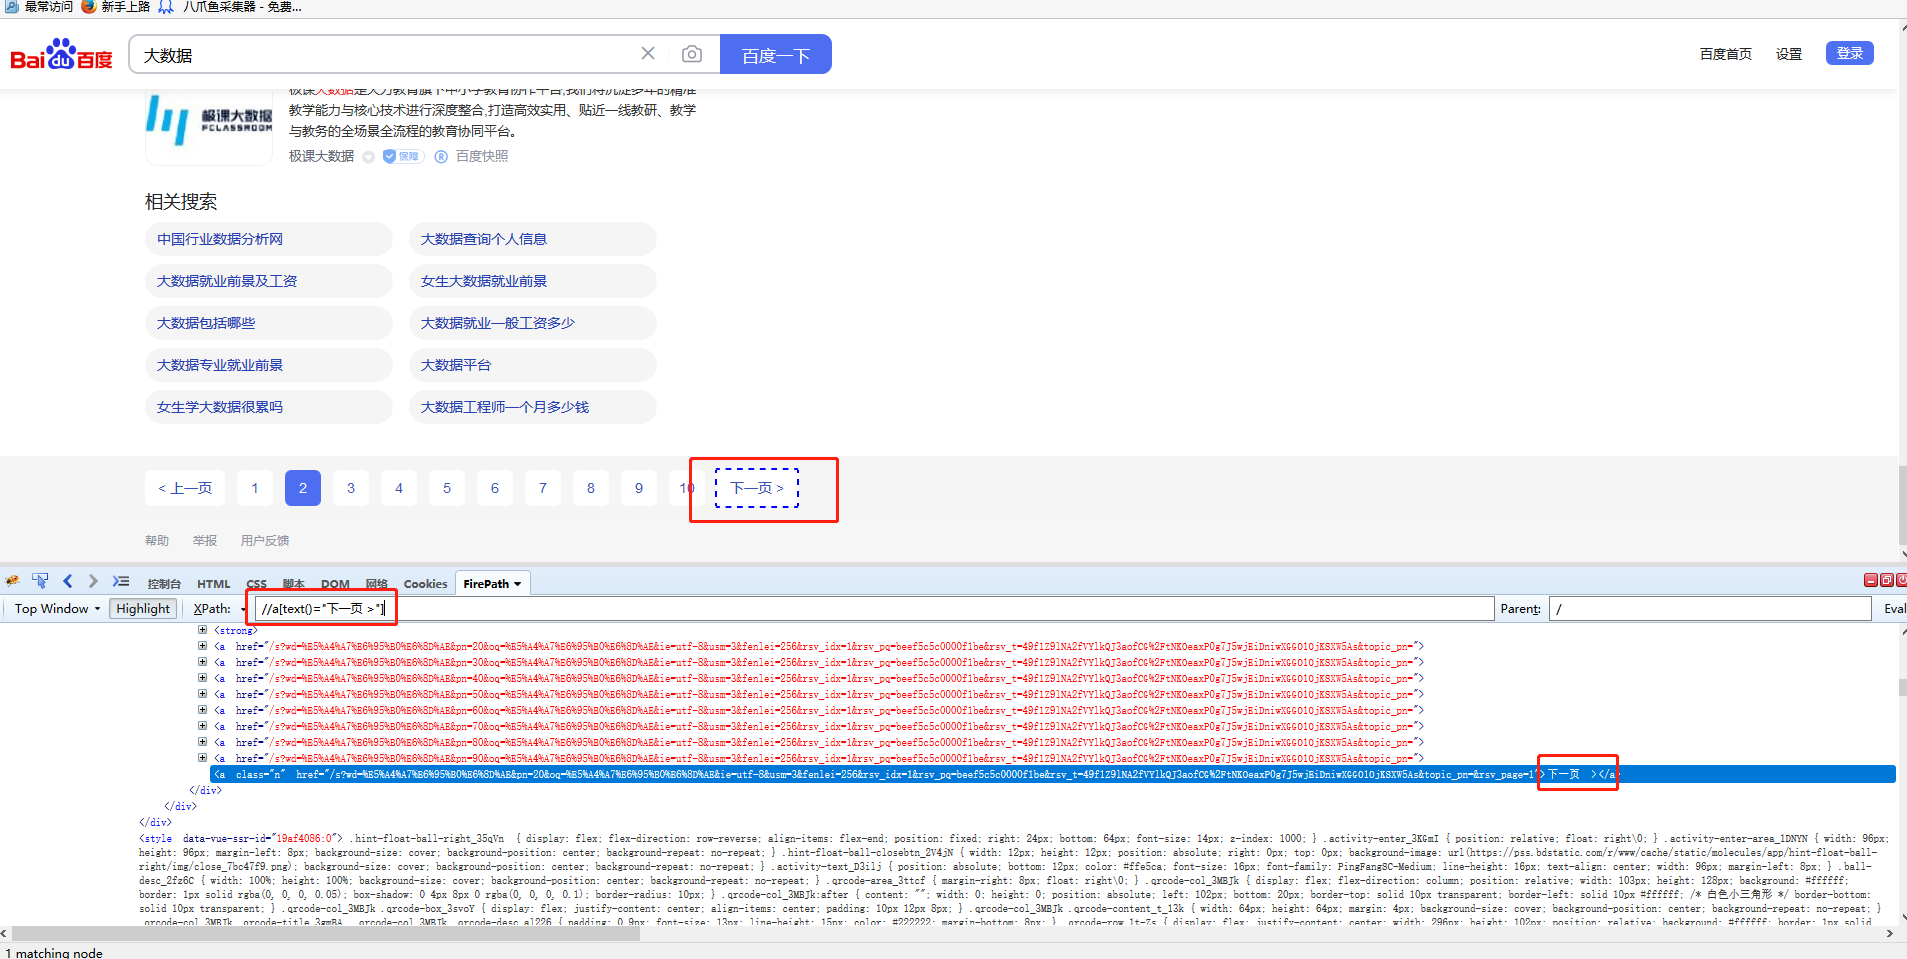
Task: Deactivate Firebug with power icon
Action: tap(1901, 580)
